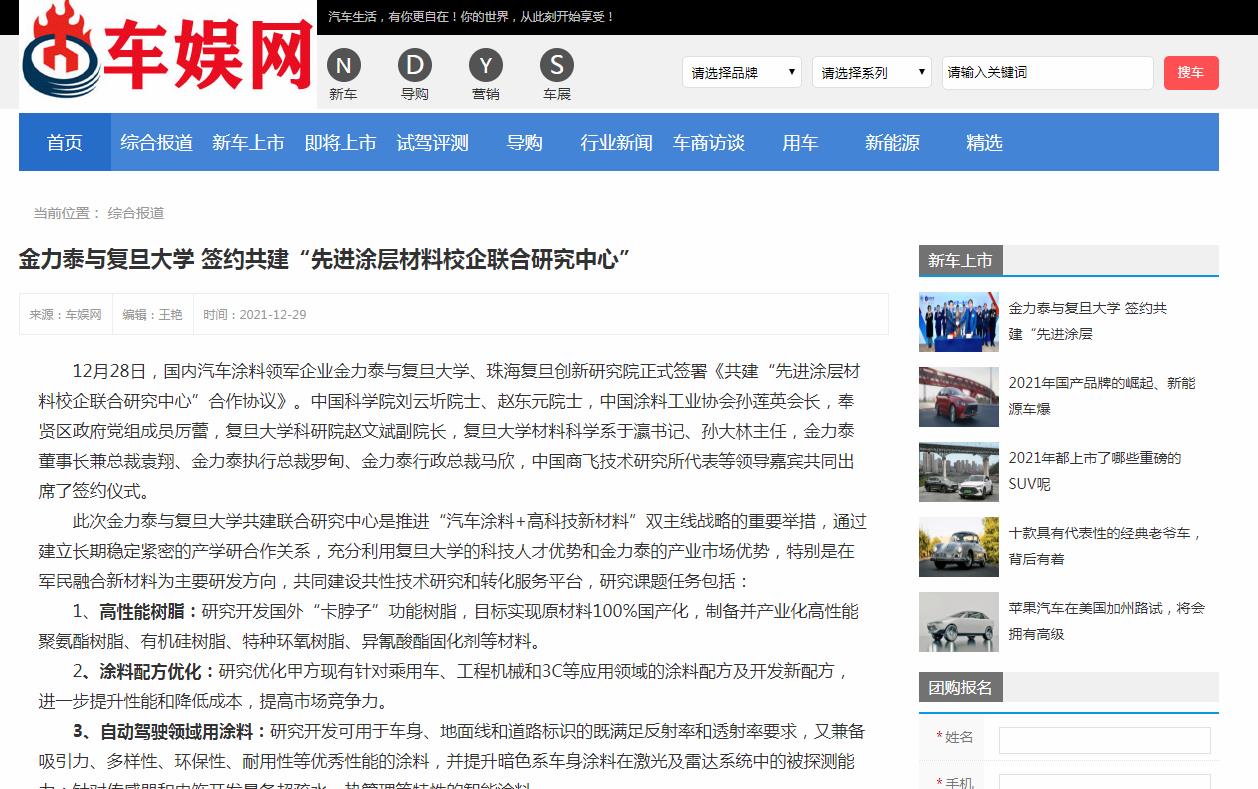Click the 车娱网 site logo
This screenshot has height=789, width=1258.
[x=168, y=54]
